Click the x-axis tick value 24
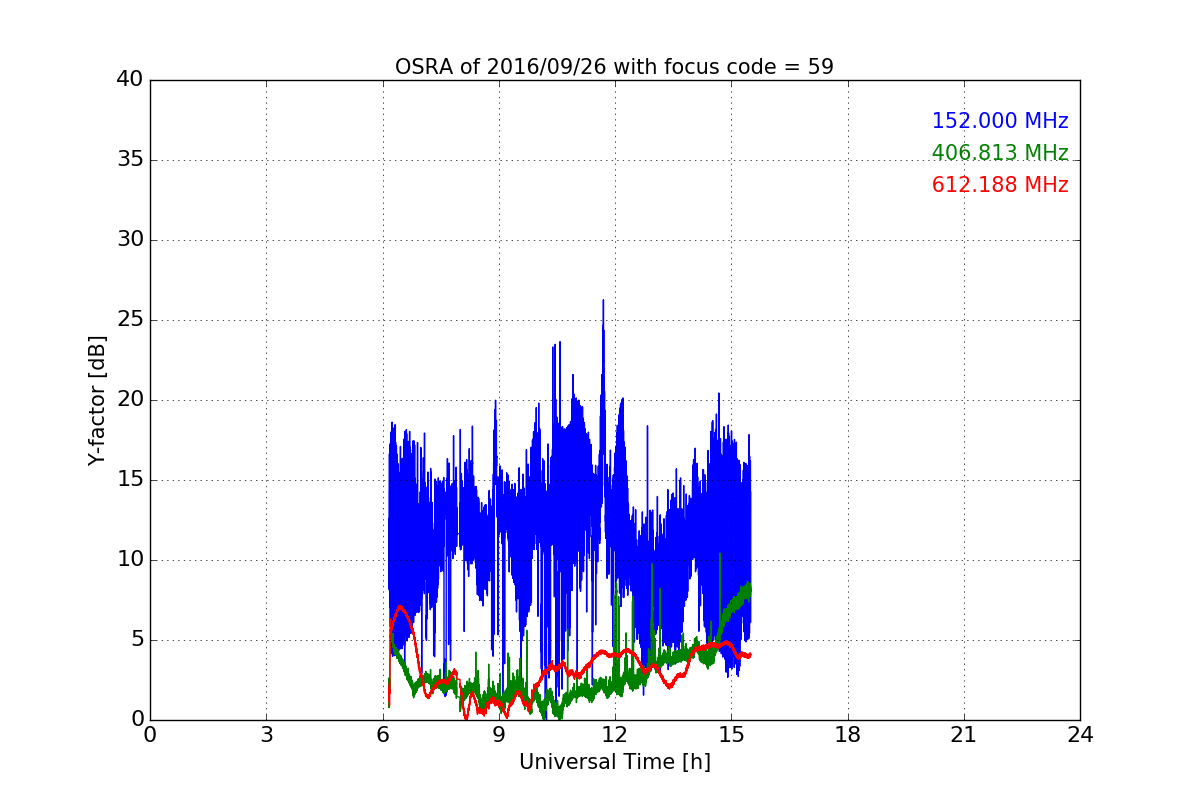This screenshot has height=800, width=1200. [x=1080, y=735]
